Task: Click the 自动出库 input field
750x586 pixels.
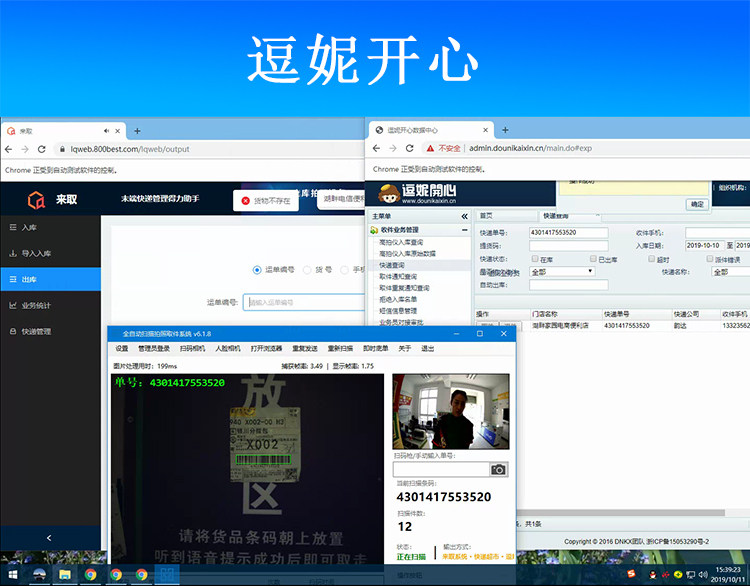Action: pyautogui.click(x=569, y=285)
